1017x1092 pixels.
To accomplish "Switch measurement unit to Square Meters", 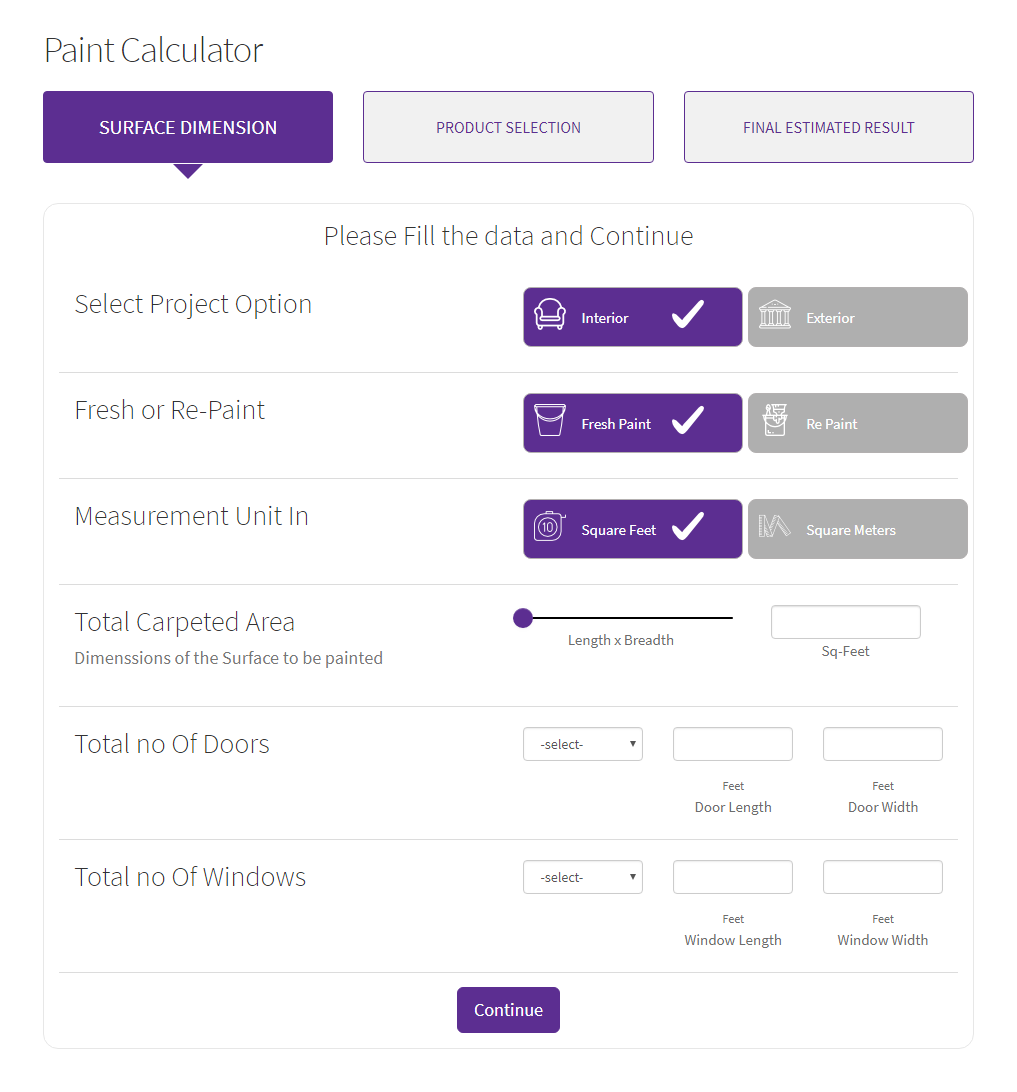I will click(x=857, y=529).
